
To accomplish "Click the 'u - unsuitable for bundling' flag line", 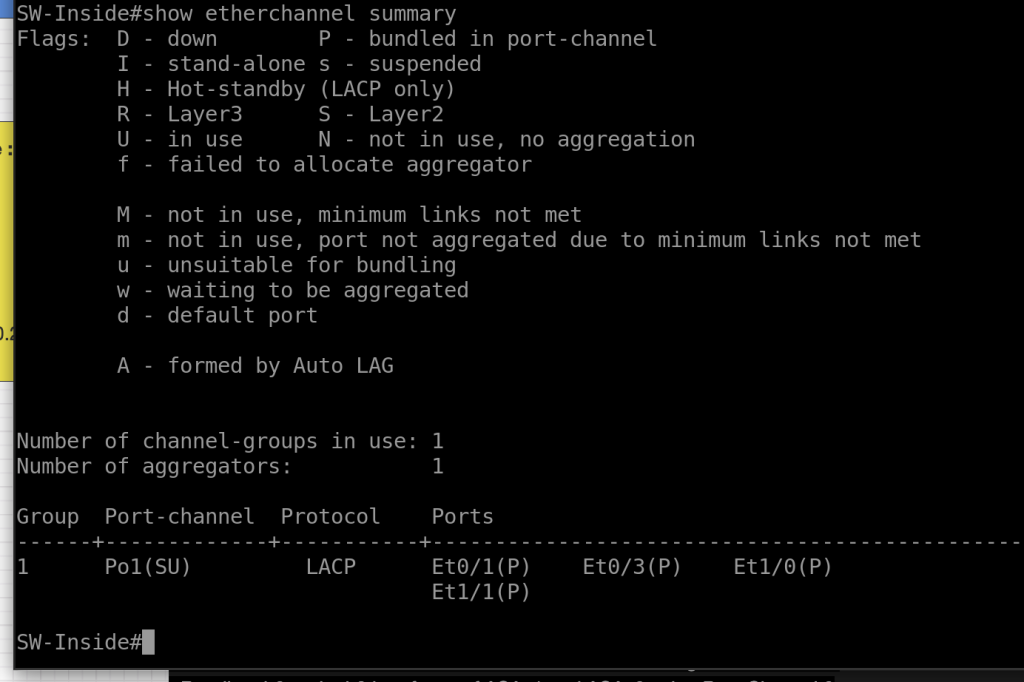I will [x=286, y=265].
